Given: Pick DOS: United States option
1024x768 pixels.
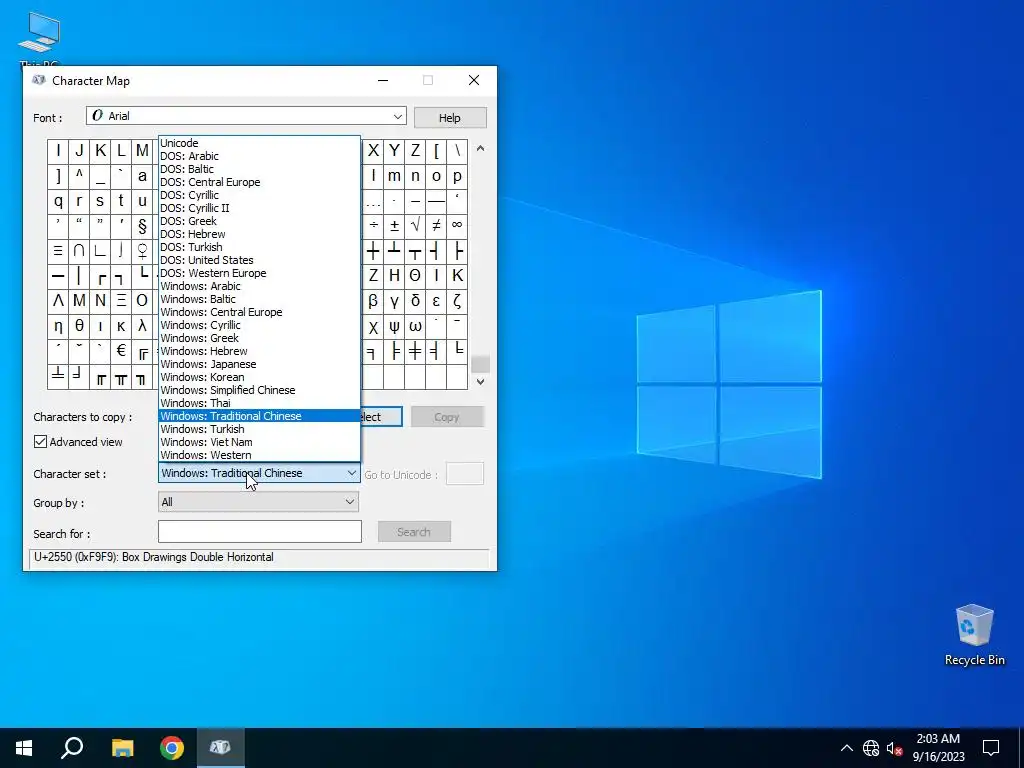Looking at the screenshot, I should (x=259, y=260).
